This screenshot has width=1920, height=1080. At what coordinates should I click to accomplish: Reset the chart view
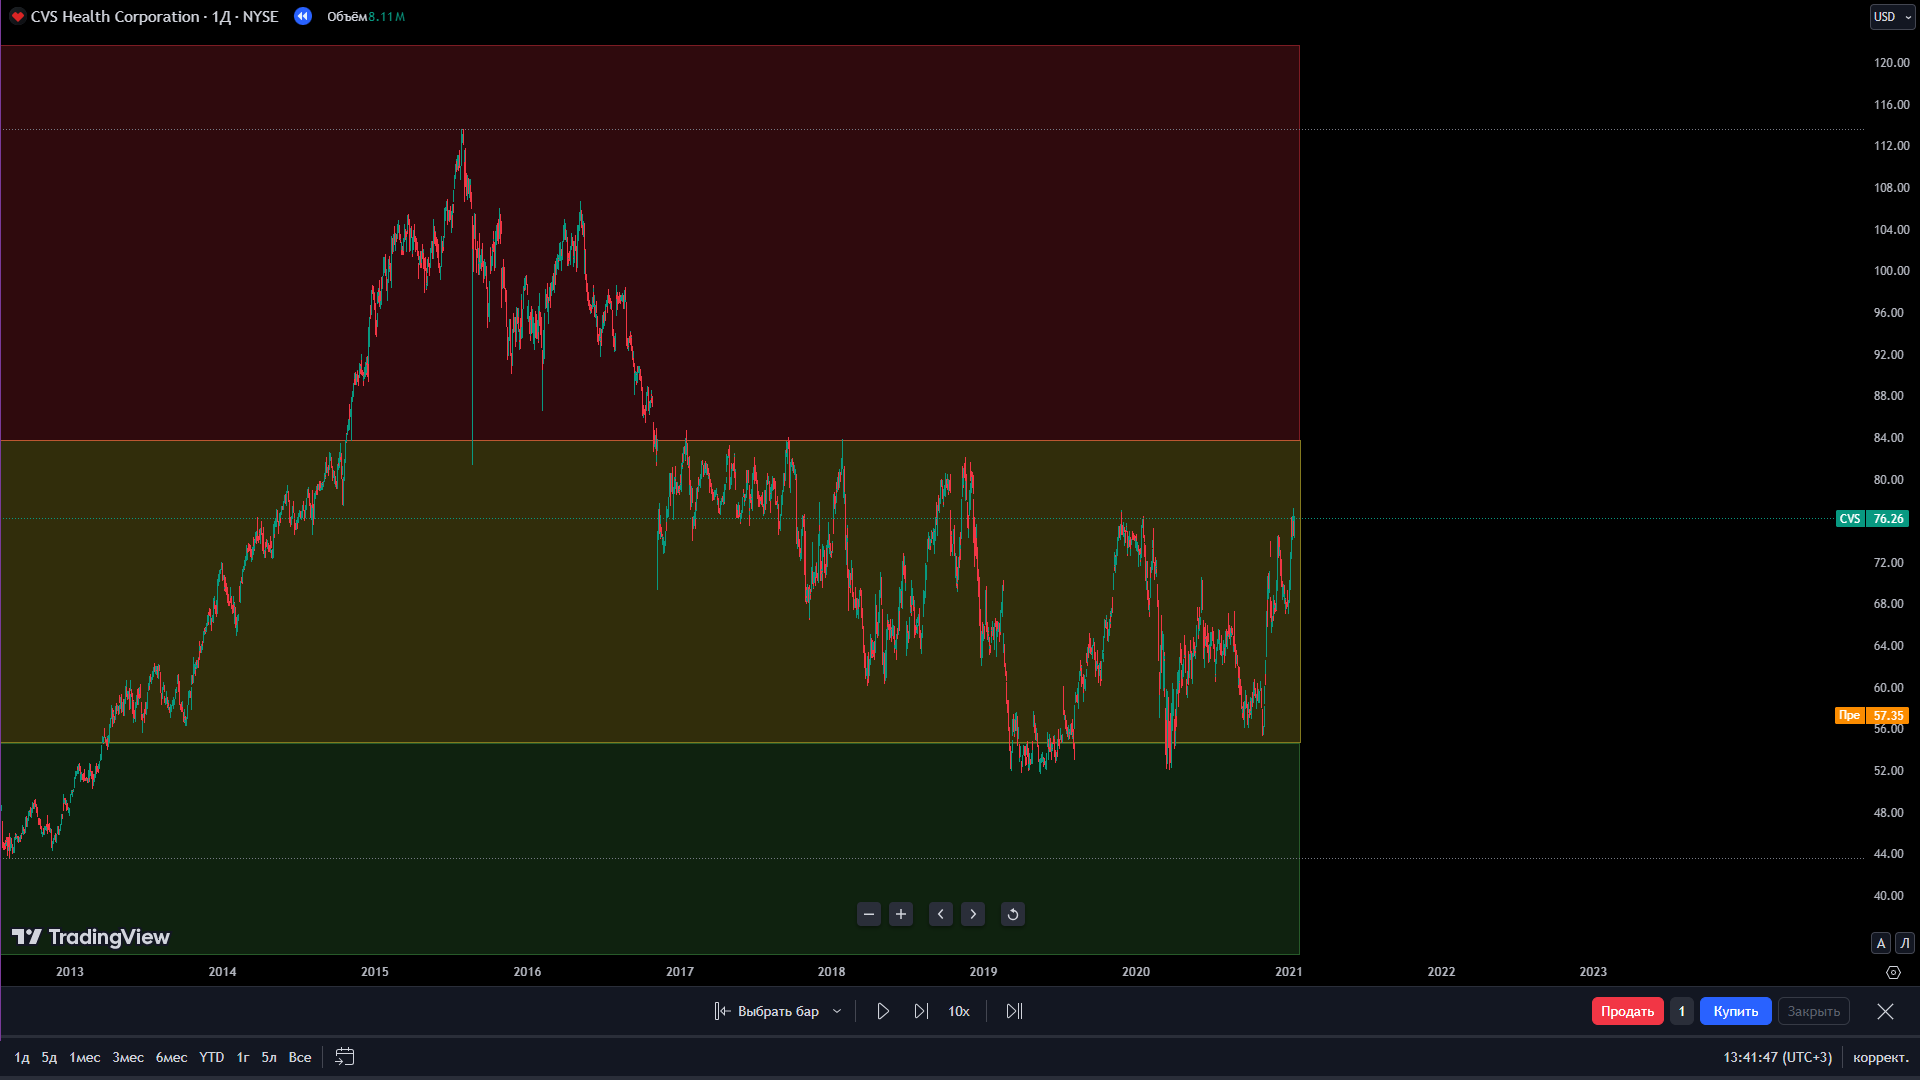pyautogui.click(x=1013, y=914)
